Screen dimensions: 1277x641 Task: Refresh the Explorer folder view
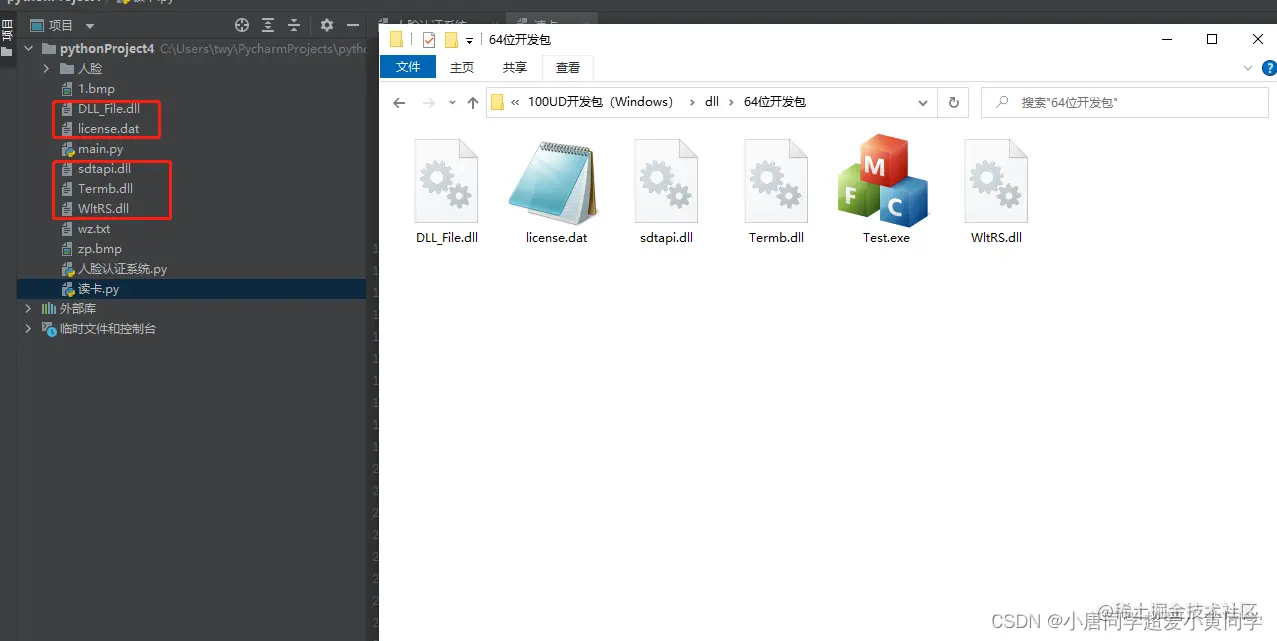point(953,102)
